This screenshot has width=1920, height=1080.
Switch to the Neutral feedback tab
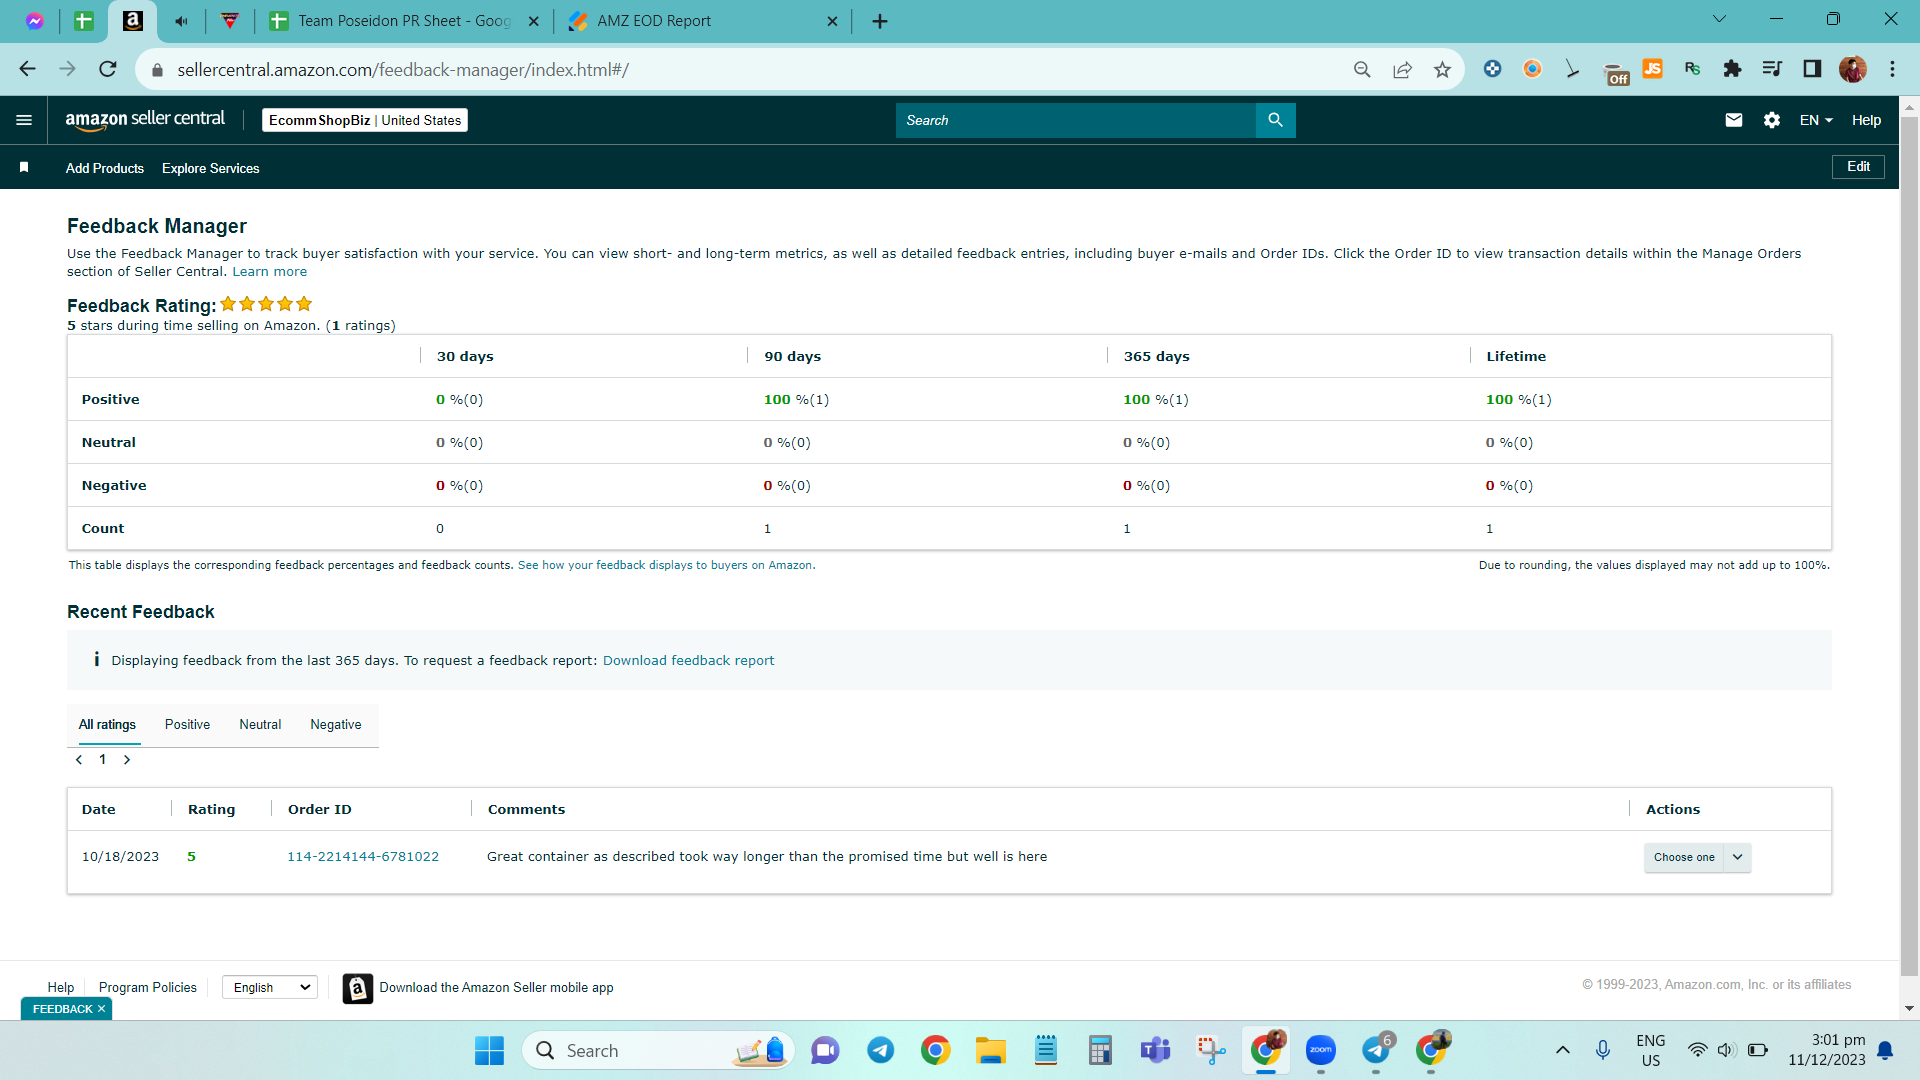(x=260, y=725)
